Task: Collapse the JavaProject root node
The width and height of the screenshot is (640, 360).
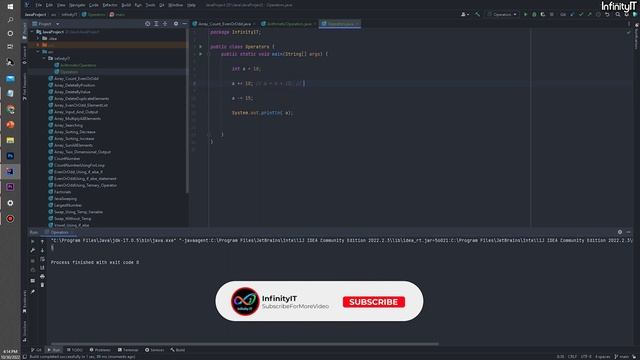Action: (x=32, y=32)
